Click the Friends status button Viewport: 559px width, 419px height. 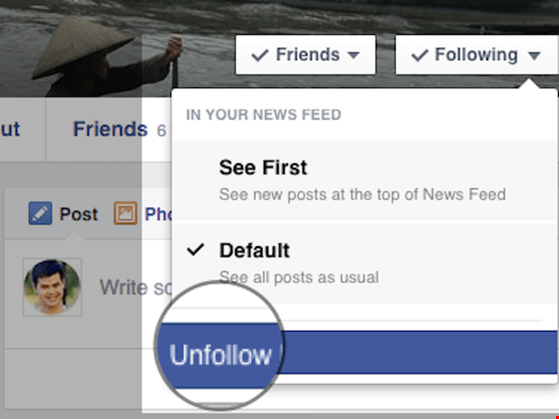tap(306, 55)
